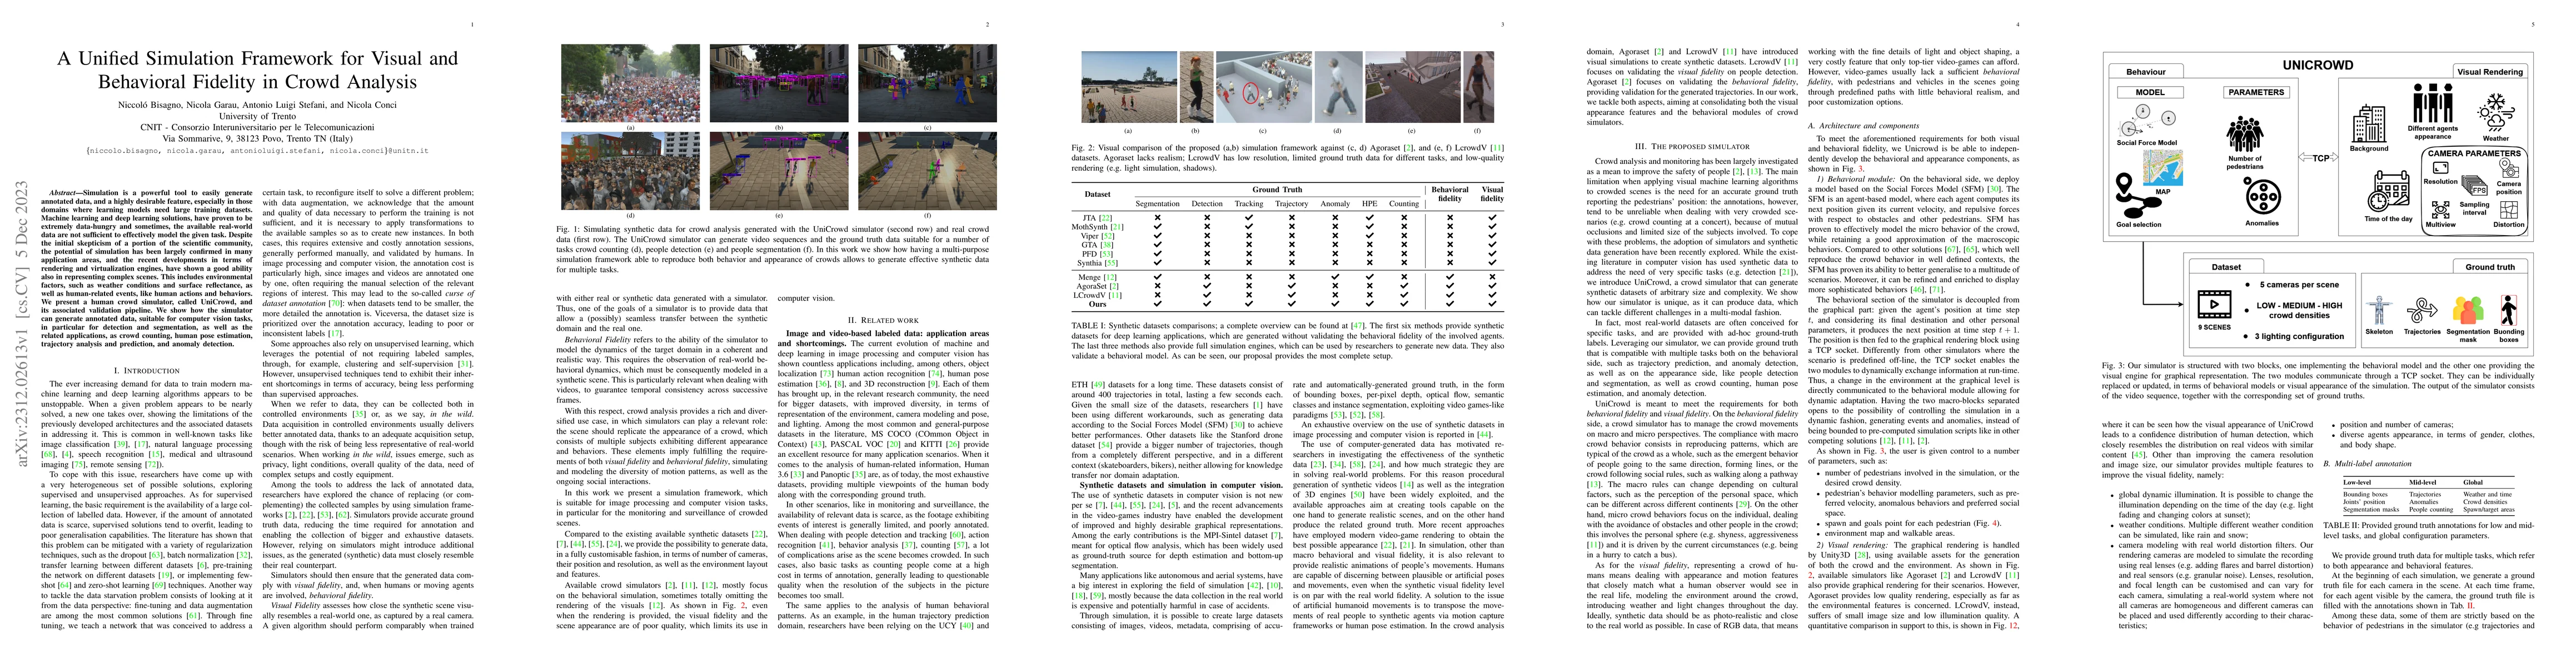Open Fig. 2 image (e) LCrowdV scene

pos(1412,88)
